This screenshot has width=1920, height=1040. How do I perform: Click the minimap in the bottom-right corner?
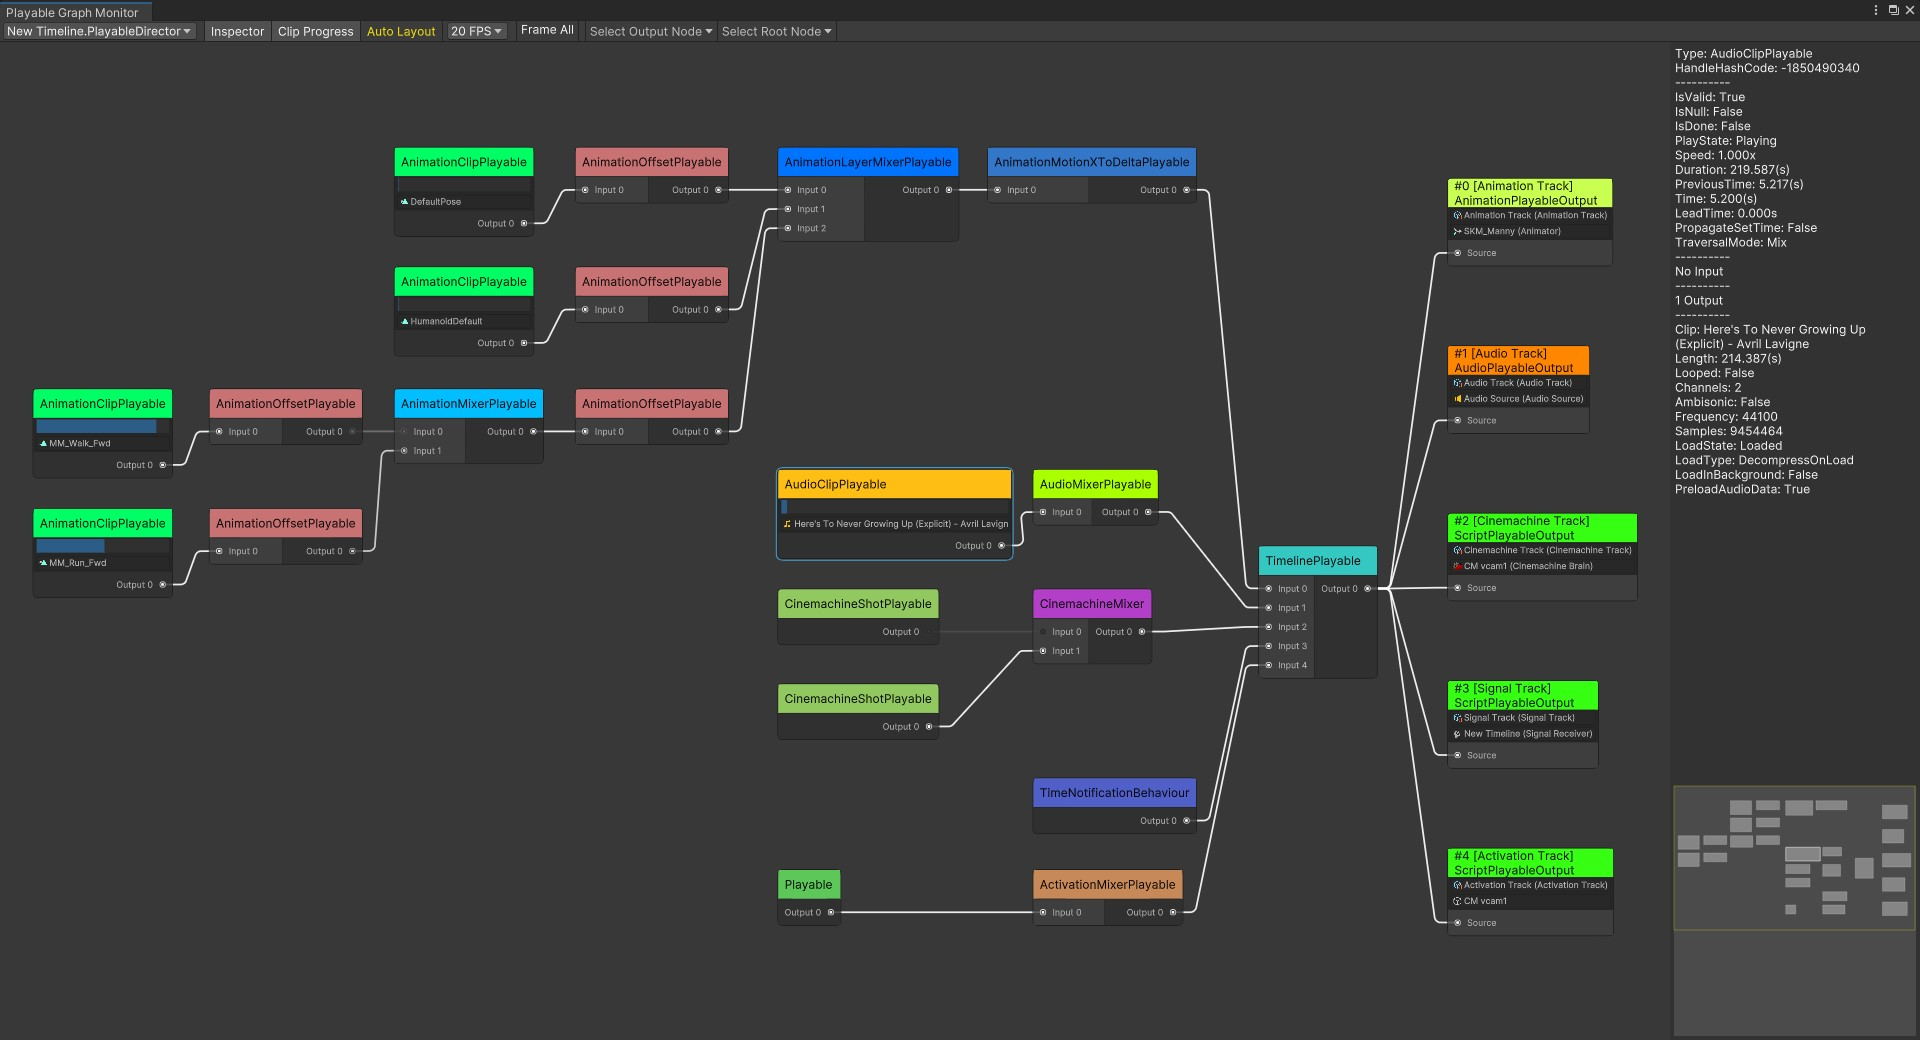(1793, 860)
